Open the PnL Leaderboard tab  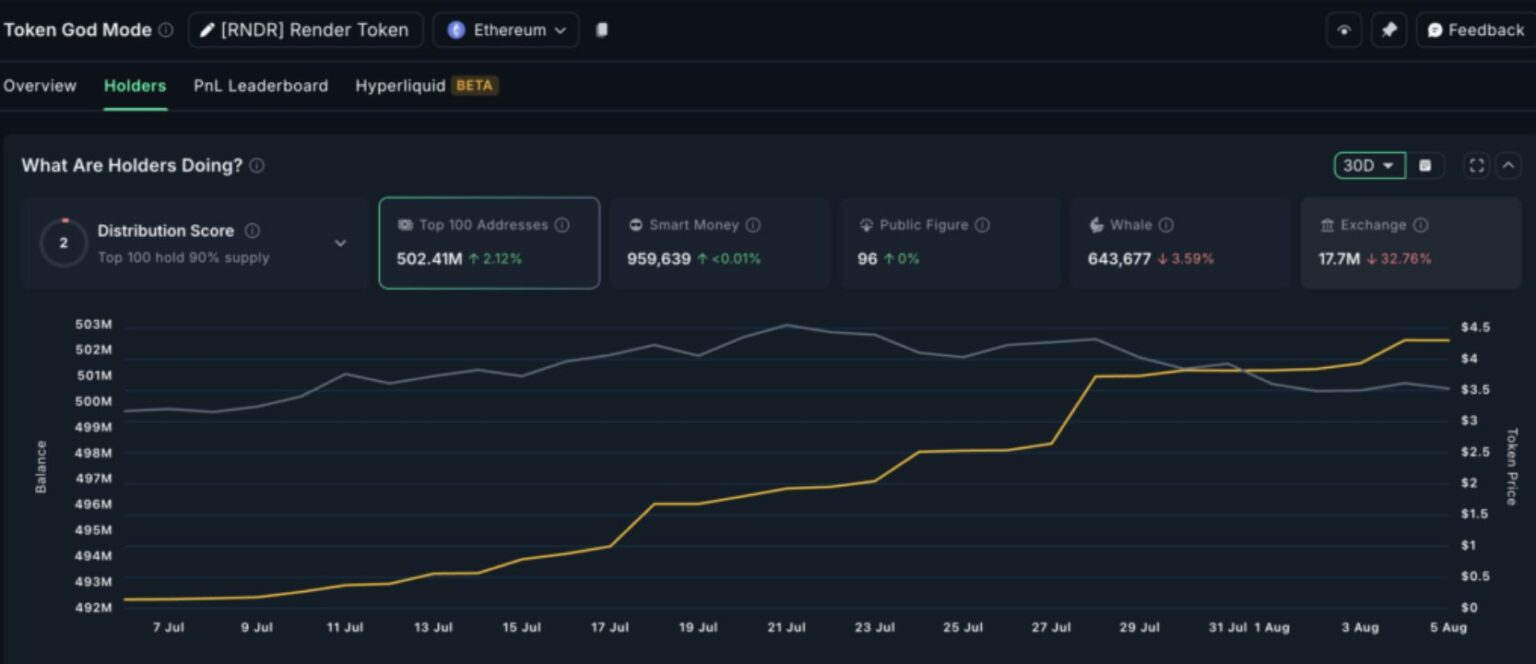tap(260, 86)
